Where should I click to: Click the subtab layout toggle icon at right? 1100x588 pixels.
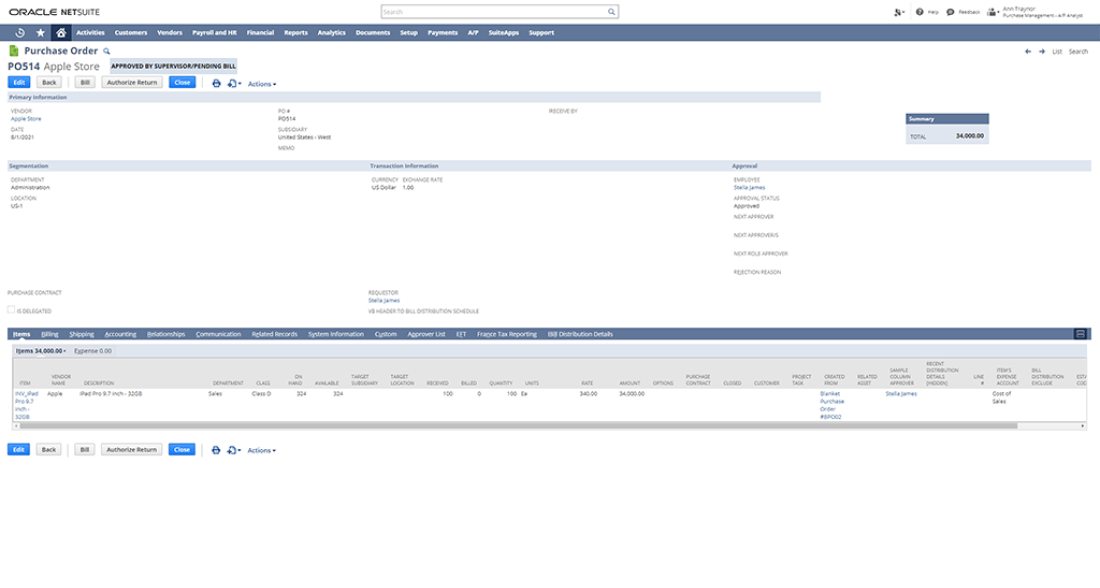point(1080,334)
